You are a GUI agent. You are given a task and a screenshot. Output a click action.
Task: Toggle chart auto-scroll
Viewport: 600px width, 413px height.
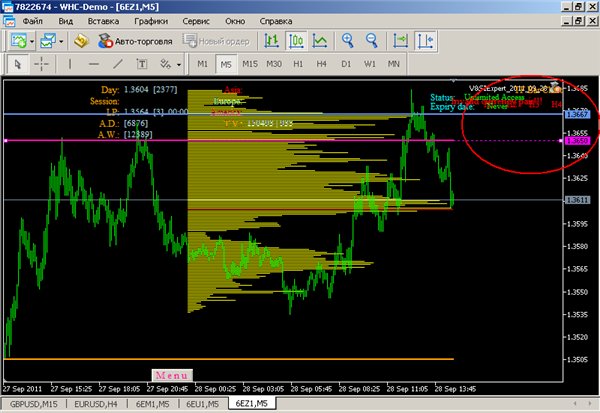click(401, 41)
